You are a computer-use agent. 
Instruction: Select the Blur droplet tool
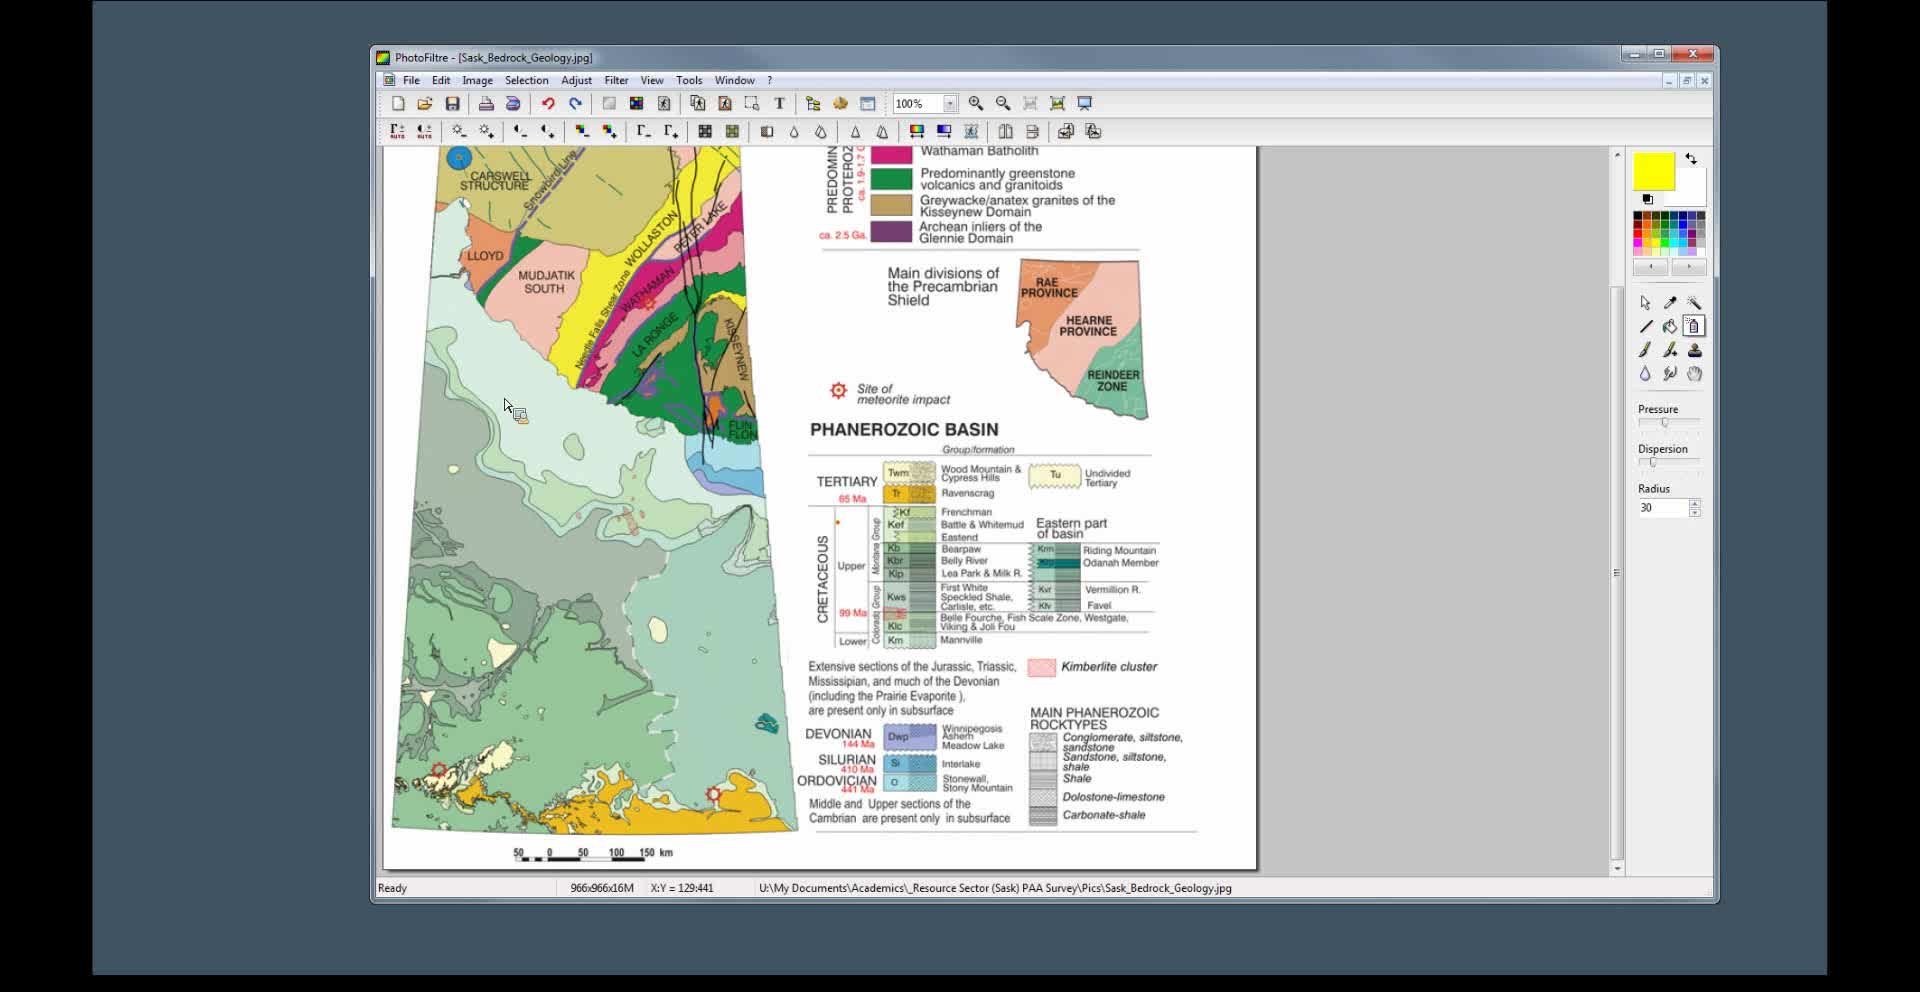(1645, 375)
